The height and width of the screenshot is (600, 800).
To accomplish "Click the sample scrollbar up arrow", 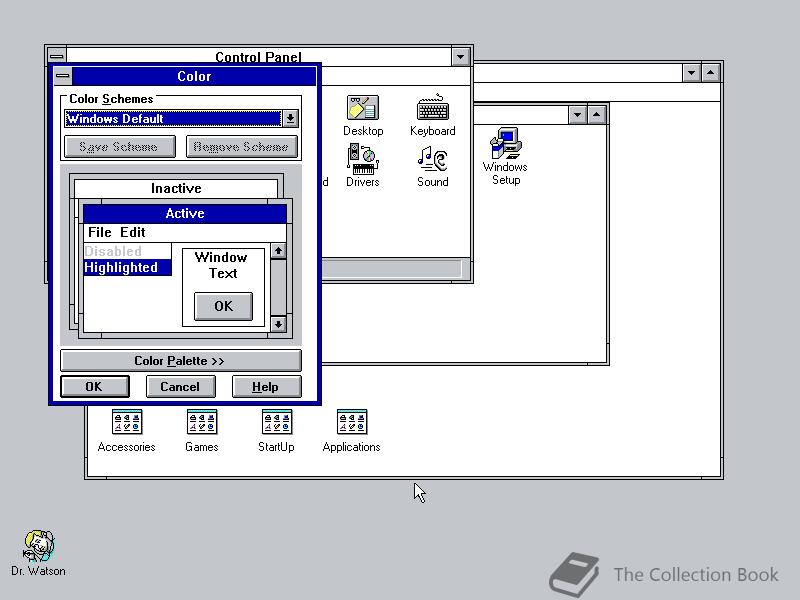I will (x=278, y=251).
